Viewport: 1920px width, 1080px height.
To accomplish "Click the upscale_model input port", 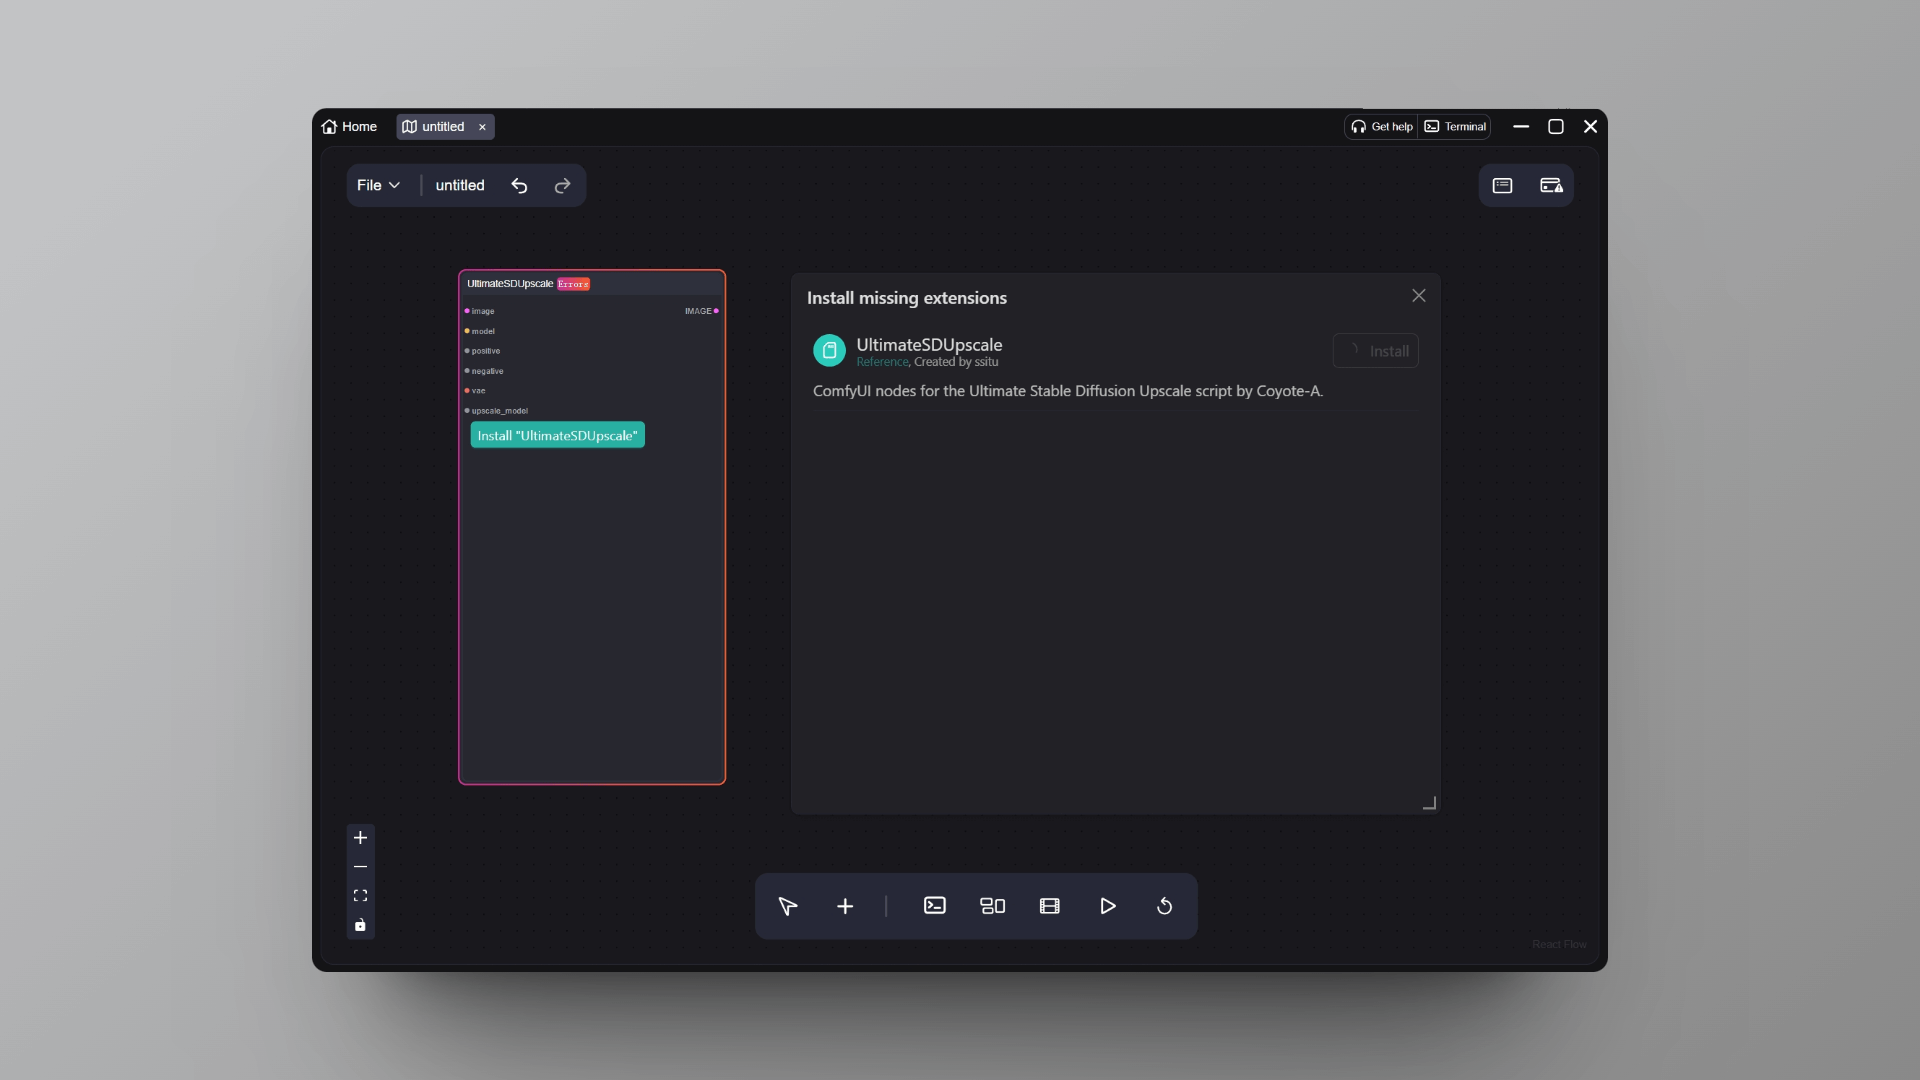I will pyautogui.click(x=467, y=411).
